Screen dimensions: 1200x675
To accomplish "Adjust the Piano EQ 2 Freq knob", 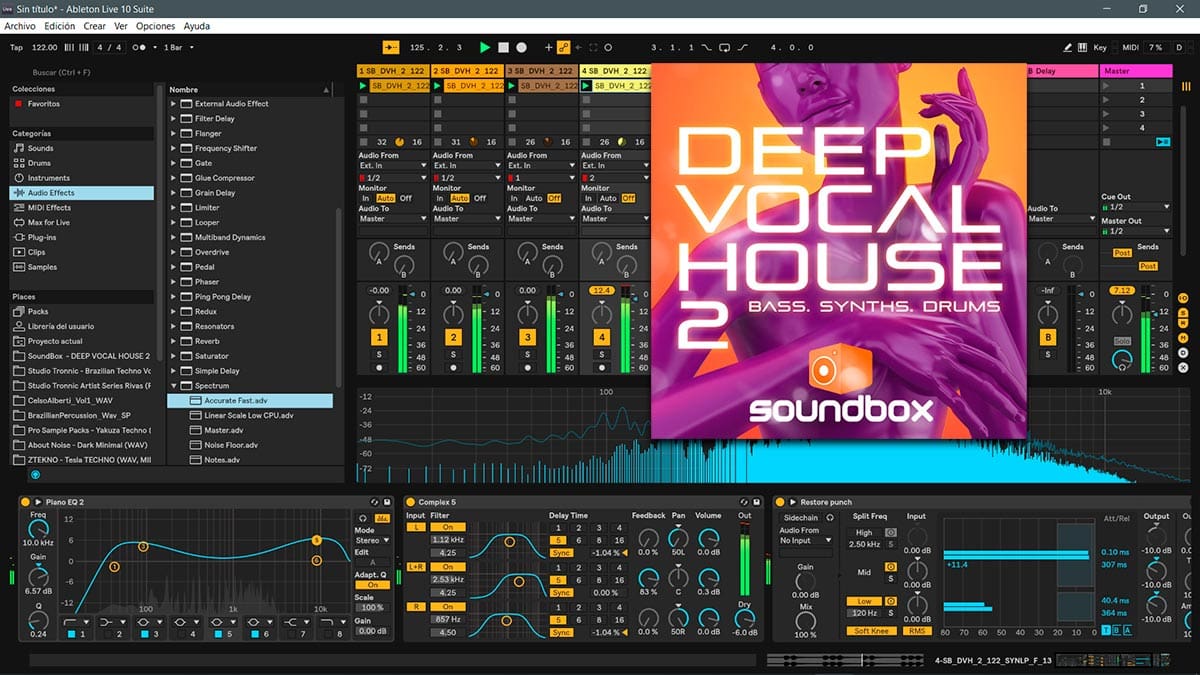I will (x=38, y=531).
